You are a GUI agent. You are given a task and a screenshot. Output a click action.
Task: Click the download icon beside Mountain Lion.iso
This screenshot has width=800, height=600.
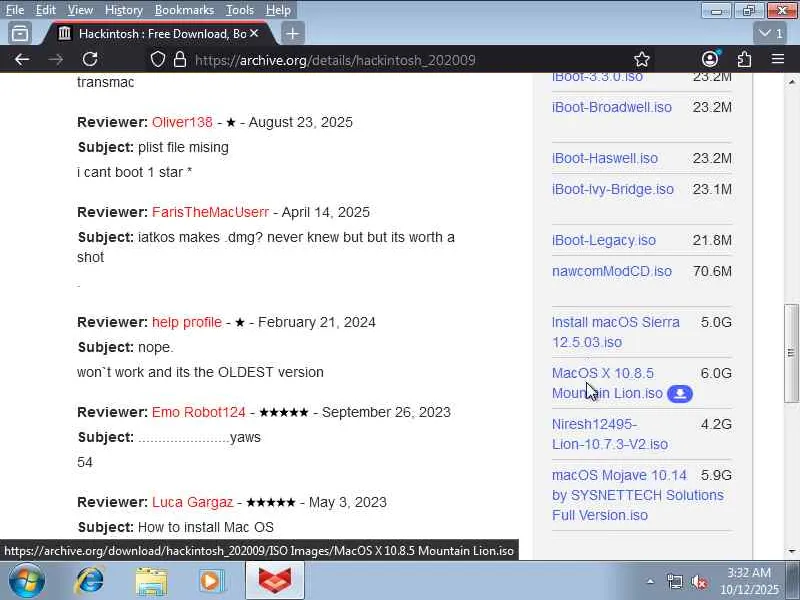click(x=680, y=394)
